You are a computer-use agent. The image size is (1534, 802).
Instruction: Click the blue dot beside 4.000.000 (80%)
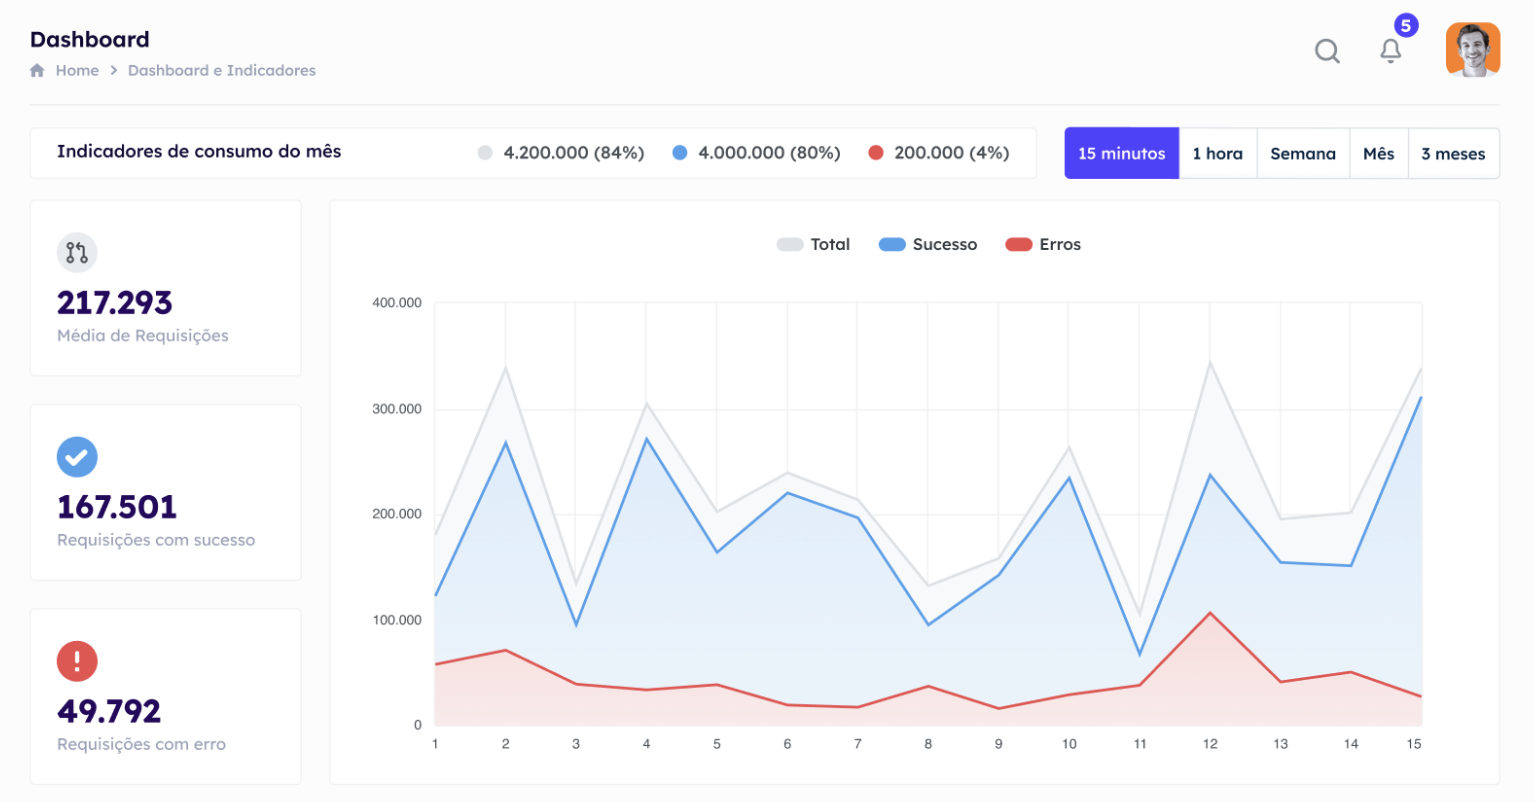tap(680, 153)
